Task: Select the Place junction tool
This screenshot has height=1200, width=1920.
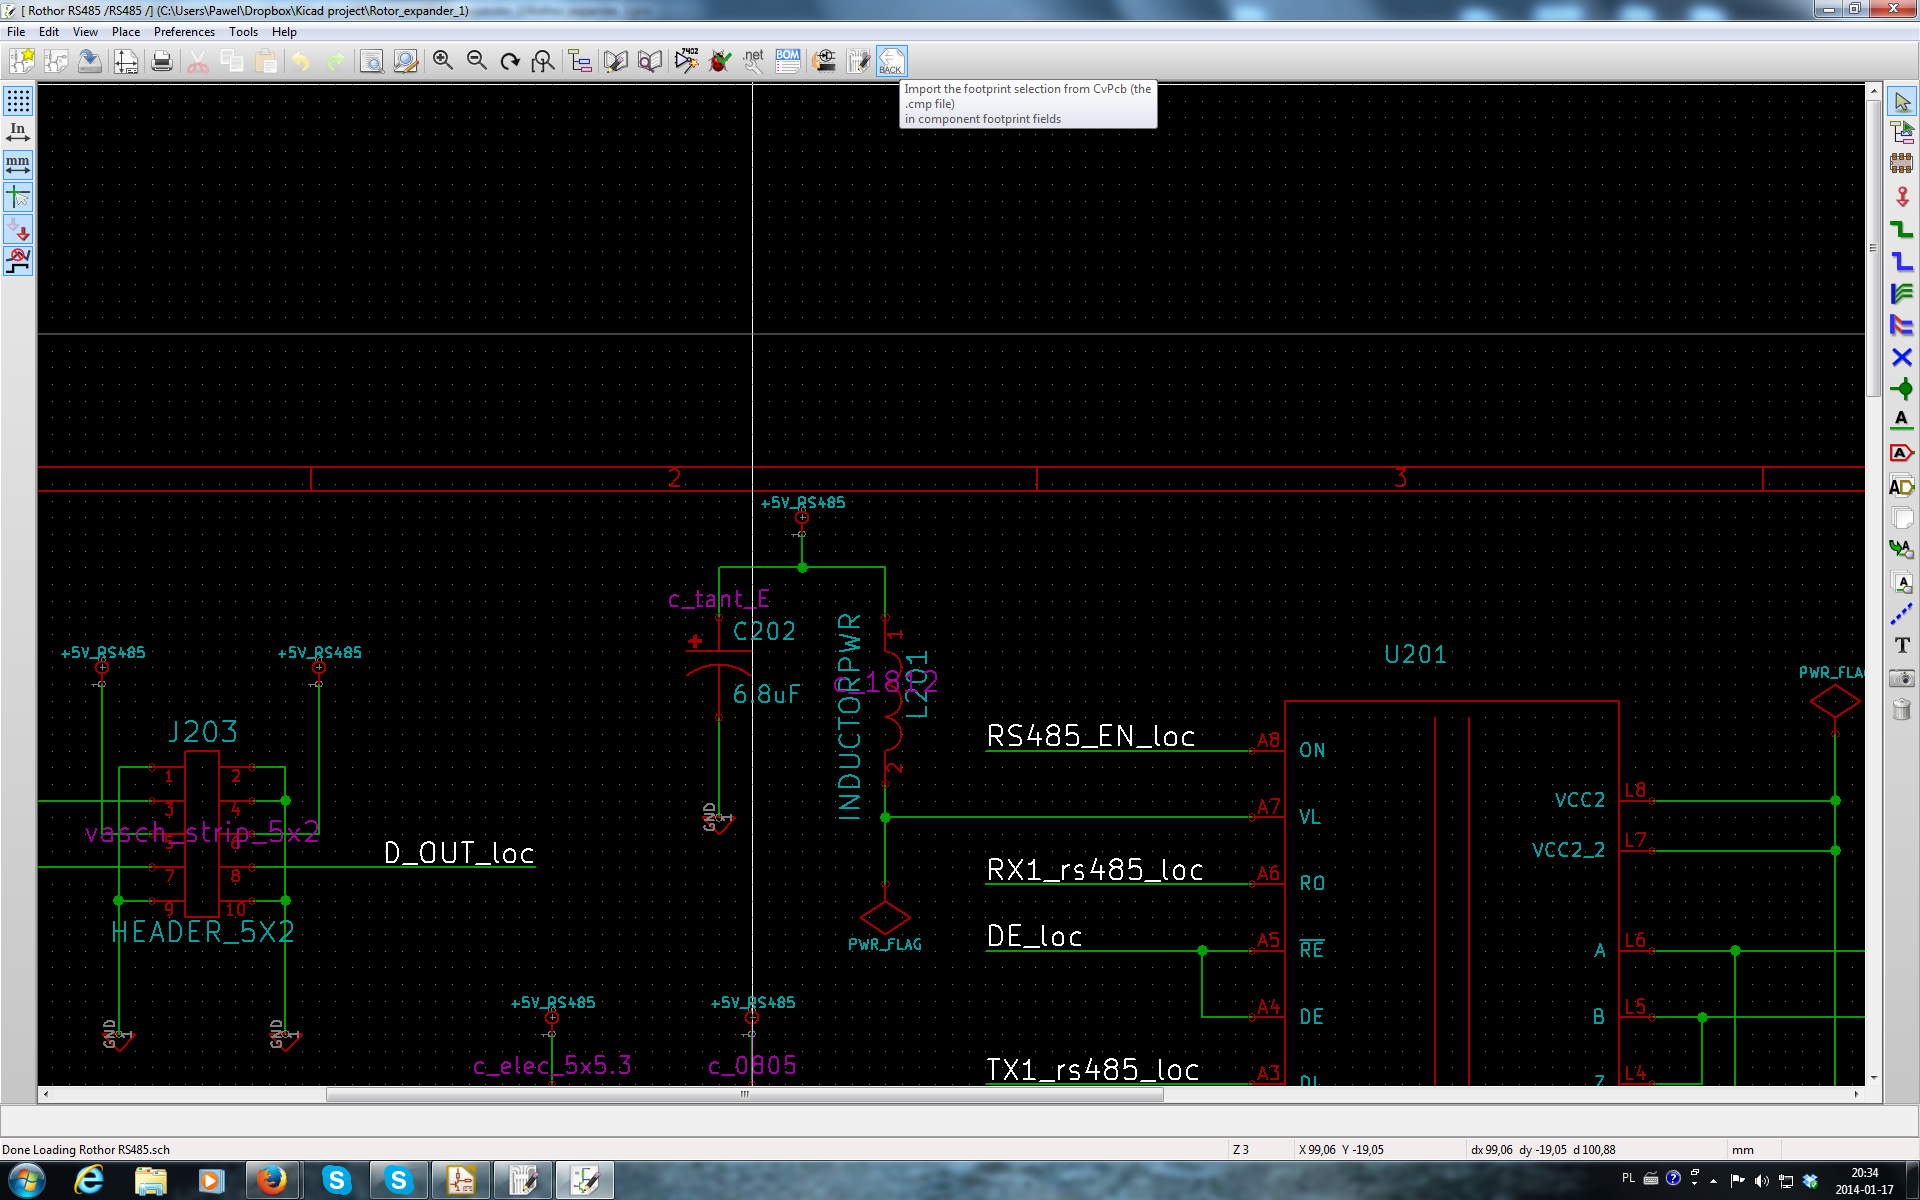Action: pyautogui.click(x=1901, y=389)
